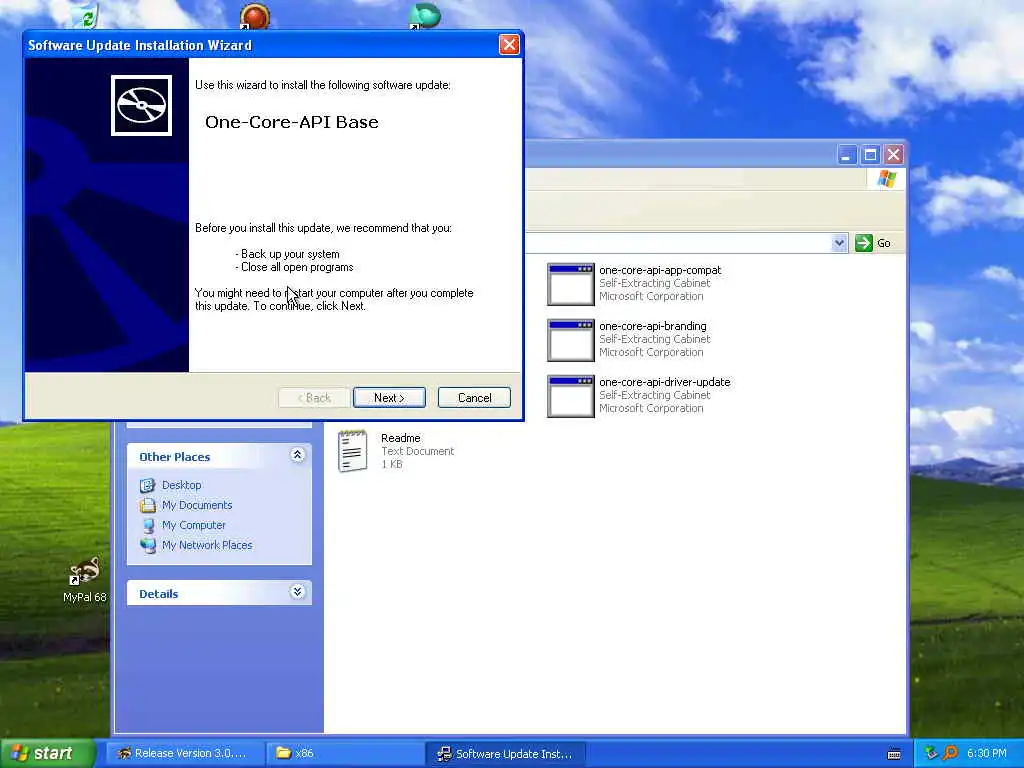Screen dimensions: 1024x768
Task: Maximize the x86 Explorer window
Action: [x=871, y=155]
